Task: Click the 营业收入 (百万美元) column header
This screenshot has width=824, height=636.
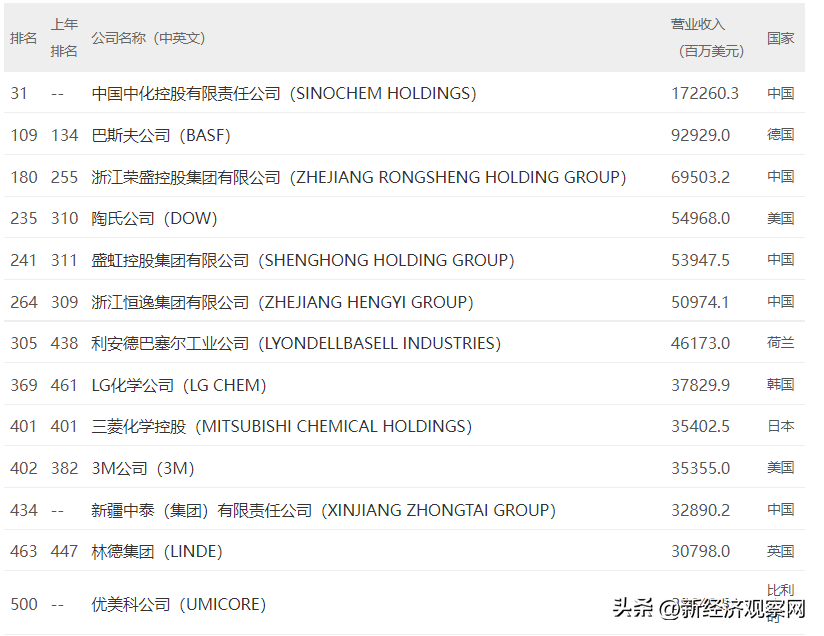Action: tap(707, 38)
